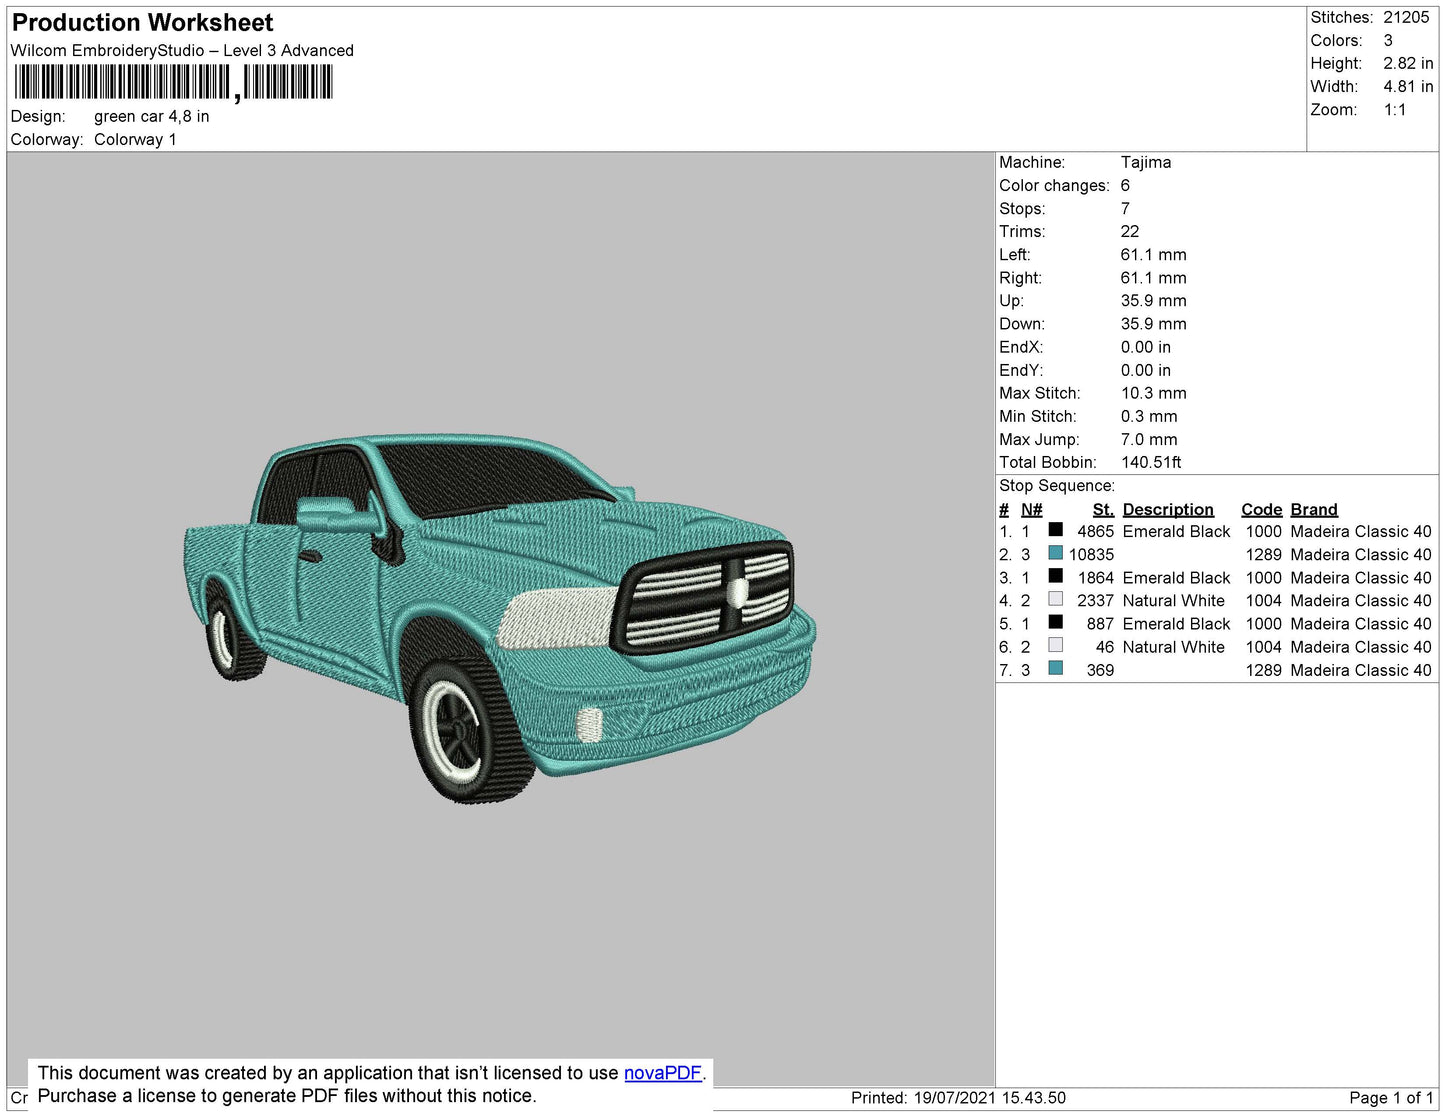Click the Max Stitch value '10.3 mm'

(x=1153, y=393)
